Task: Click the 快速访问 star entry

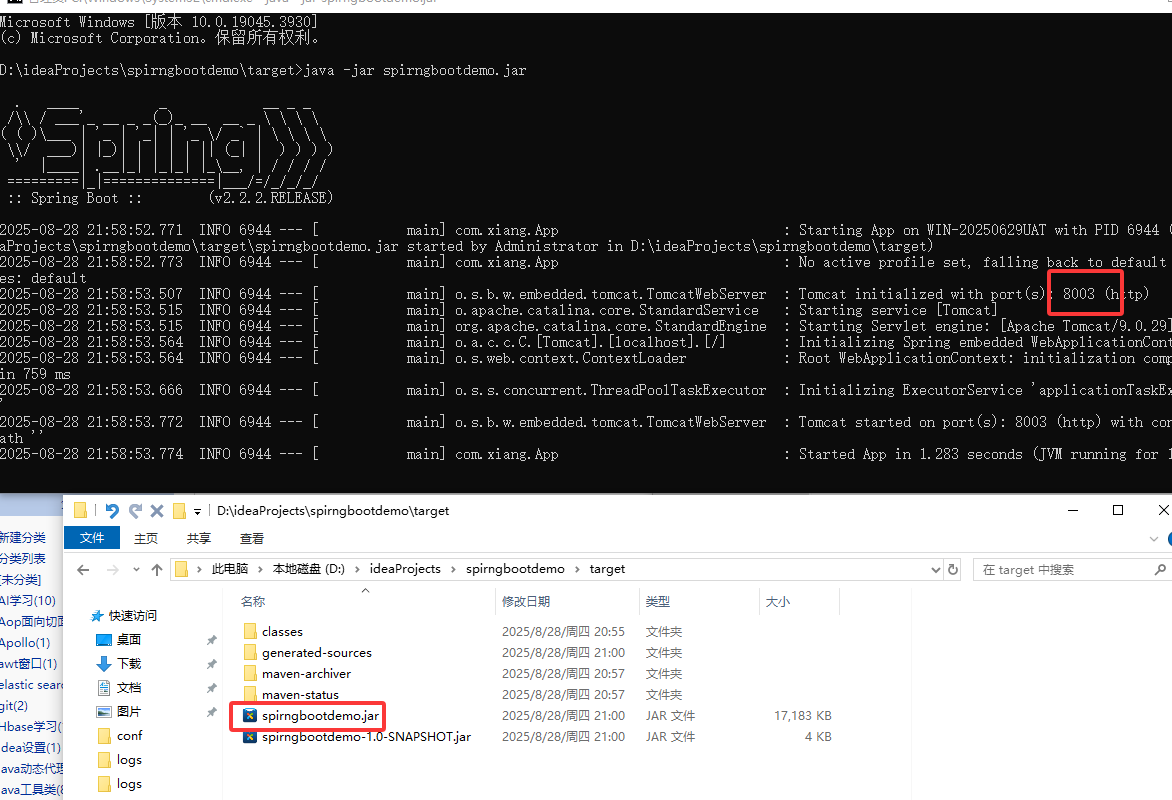Action: tap(123, 615)
